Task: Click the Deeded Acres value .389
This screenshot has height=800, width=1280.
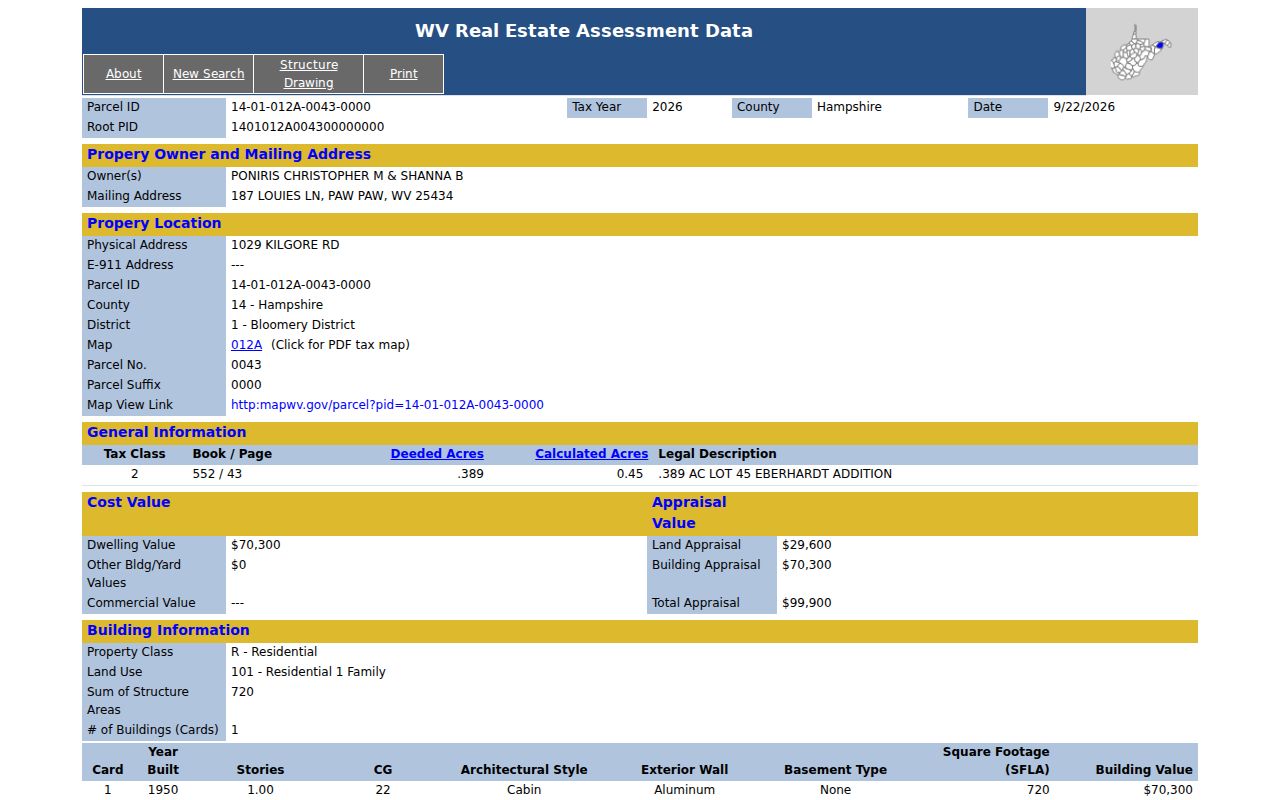Action: pos(470,474)
